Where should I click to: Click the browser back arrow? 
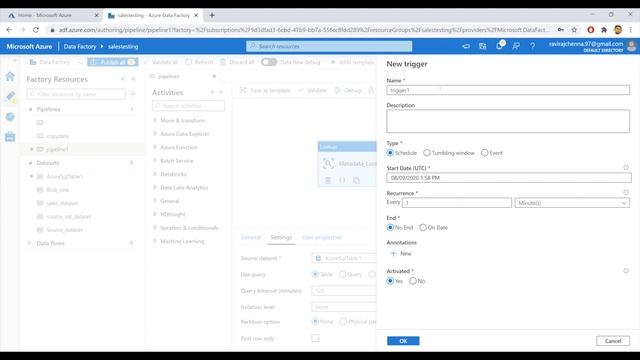(9, 30)
